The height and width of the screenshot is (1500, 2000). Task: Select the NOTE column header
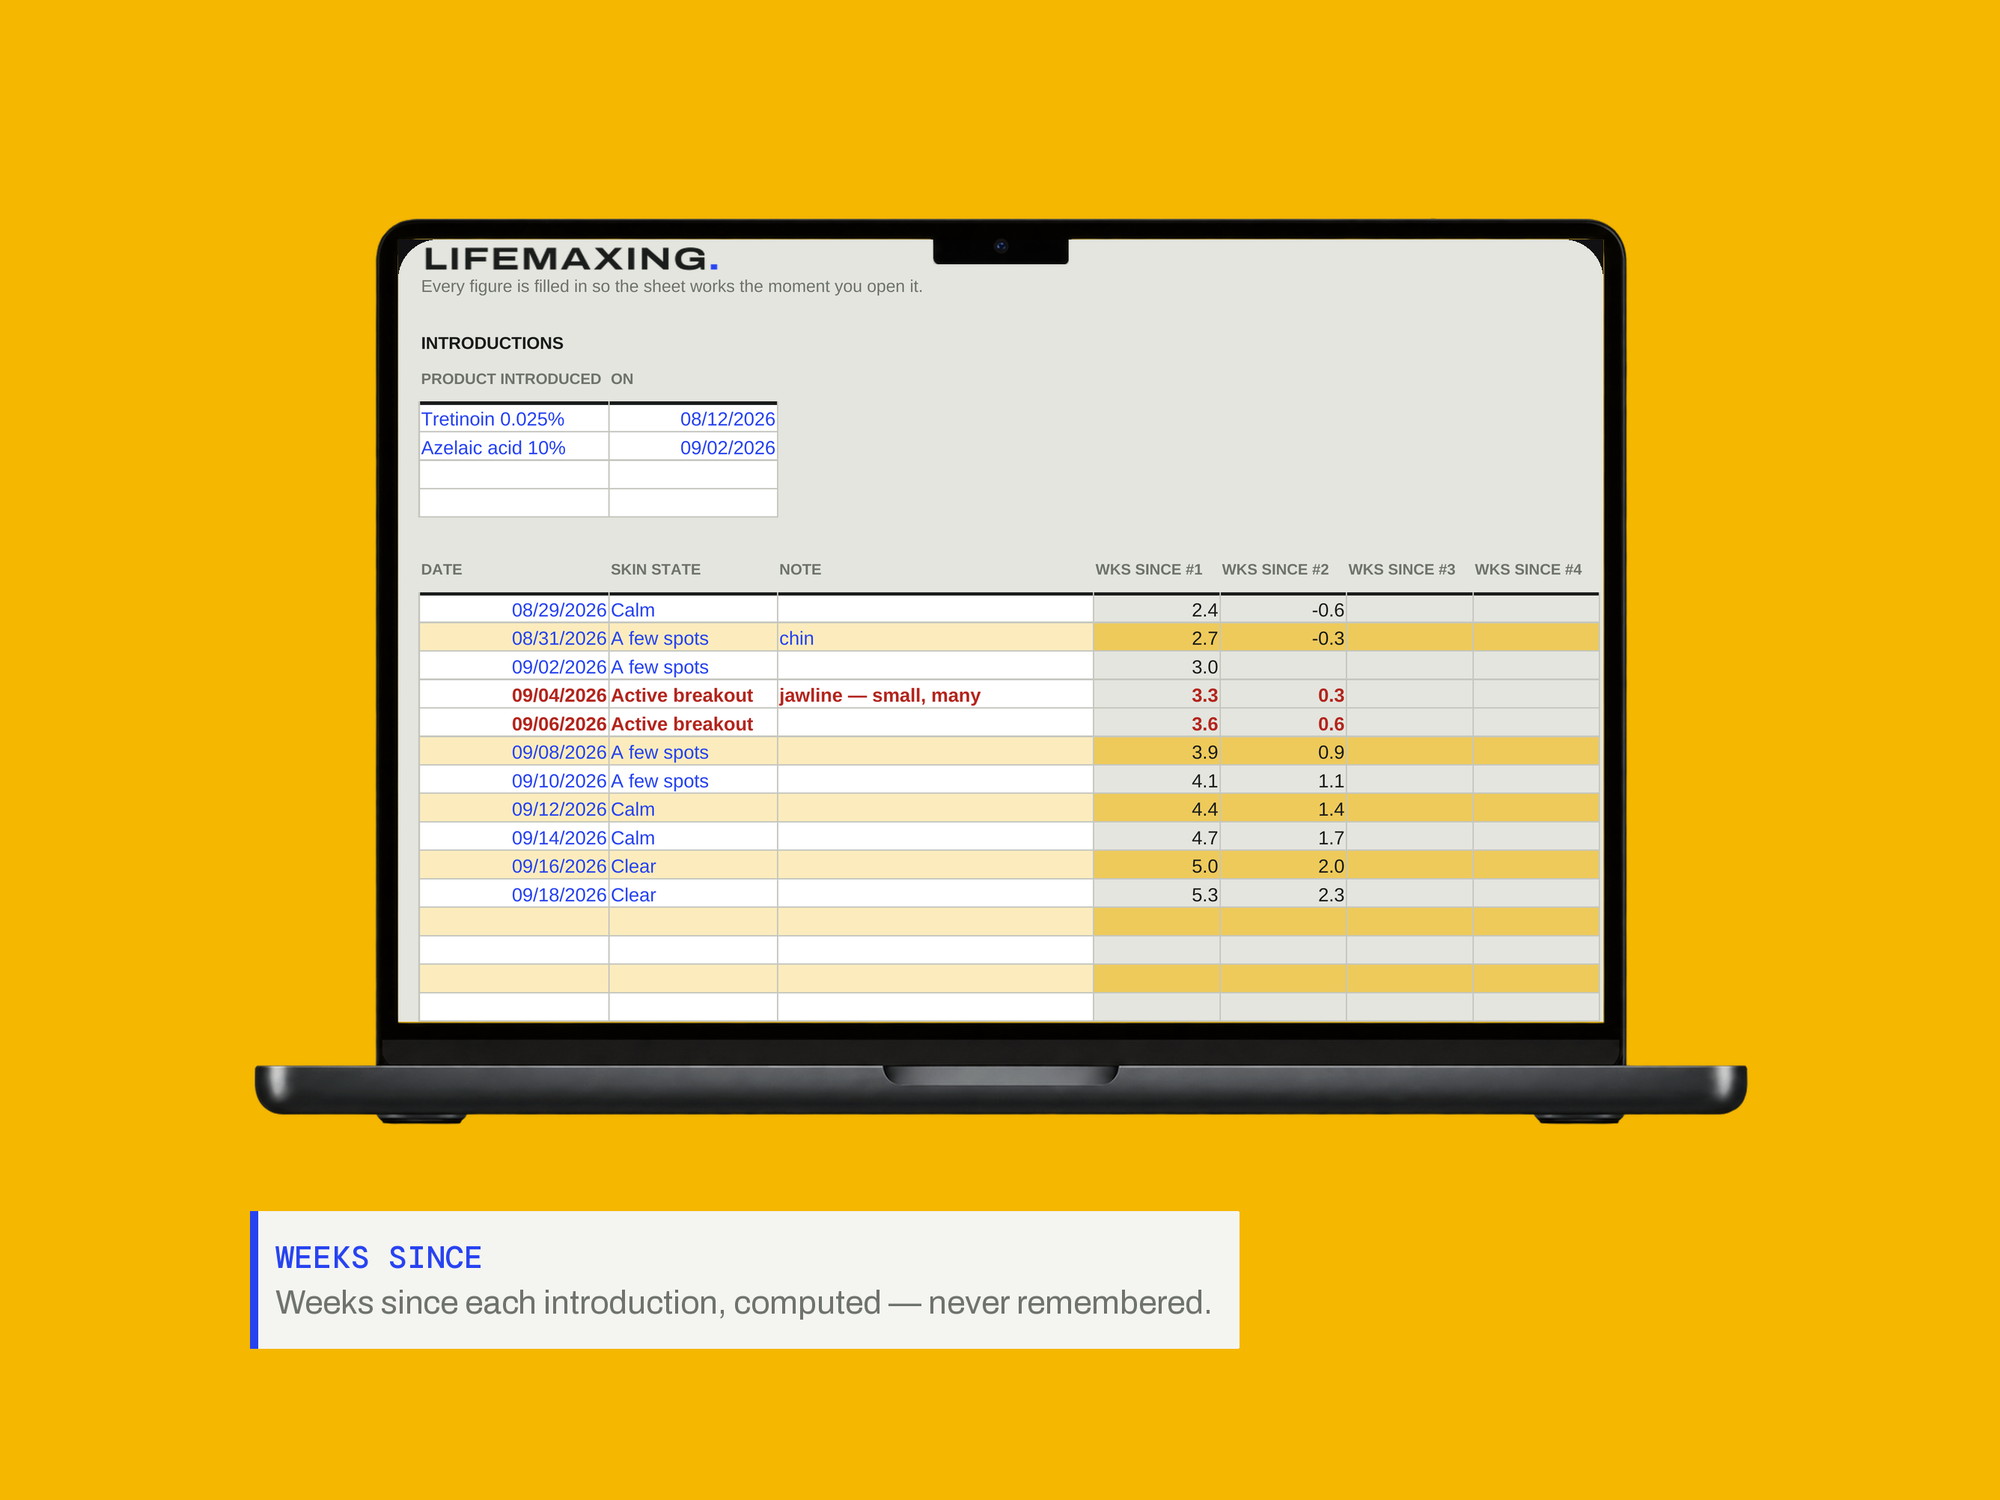800,569
